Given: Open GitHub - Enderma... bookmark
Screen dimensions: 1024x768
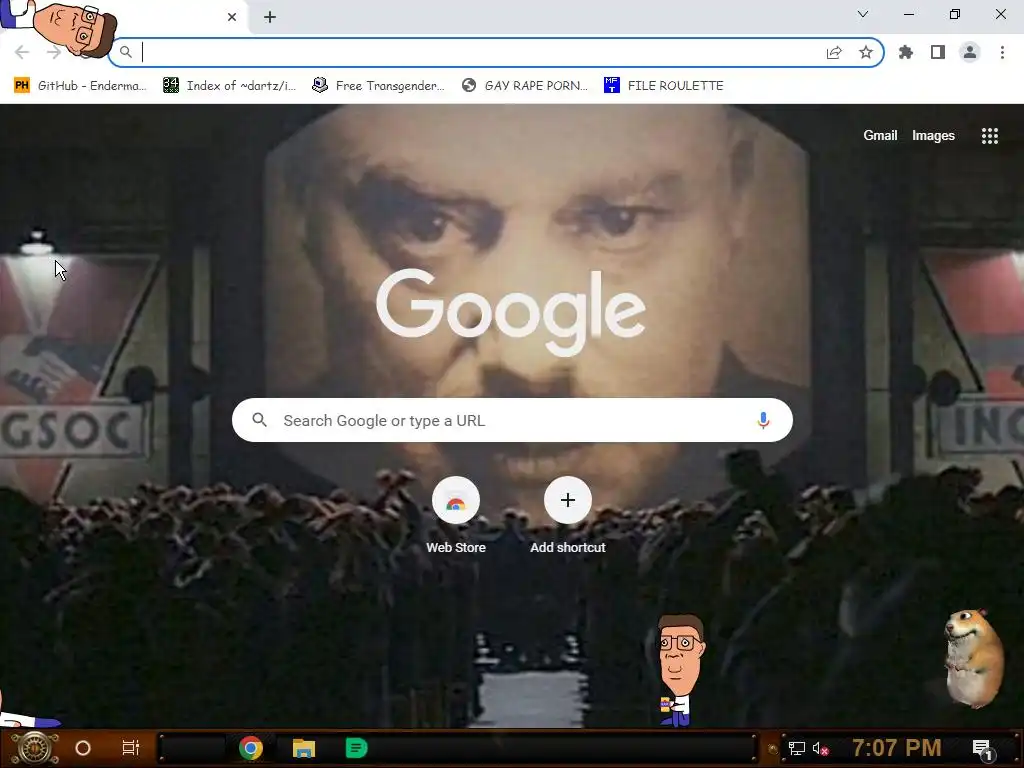Looking at the screenshot, I should coord(80,86).
